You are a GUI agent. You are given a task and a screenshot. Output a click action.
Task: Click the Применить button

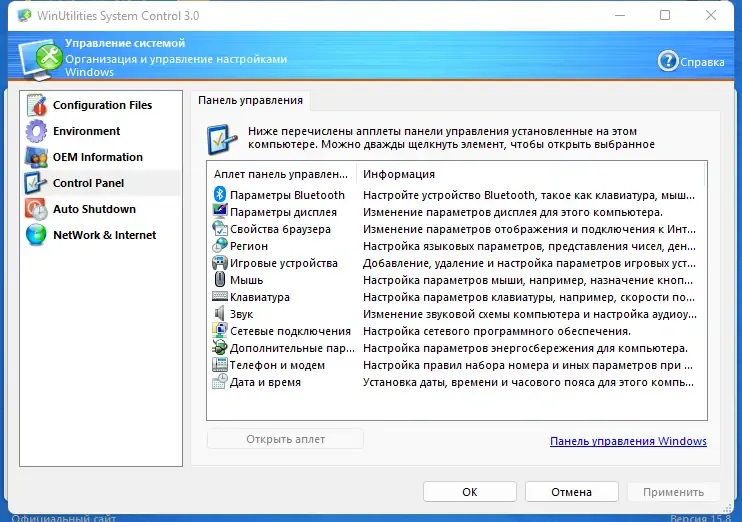pyautogui.click(x=673, y=492)
